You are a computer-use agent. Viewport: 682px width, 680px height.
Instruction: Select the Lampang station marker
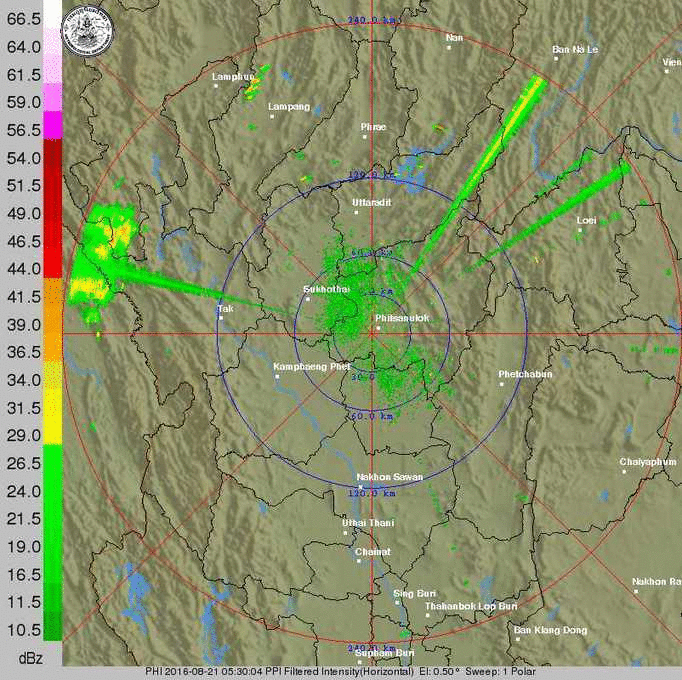(x=272, y=115)
